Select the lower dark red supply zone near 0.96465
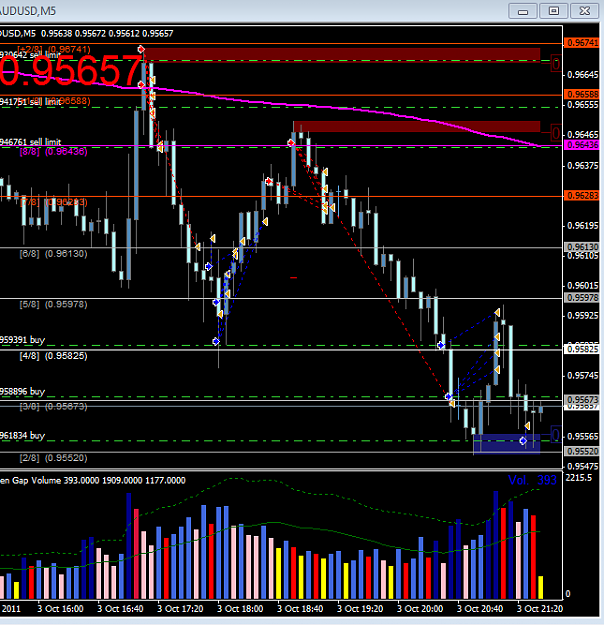The height and width of the screenshot is (625, 604). tap(417, 126)
